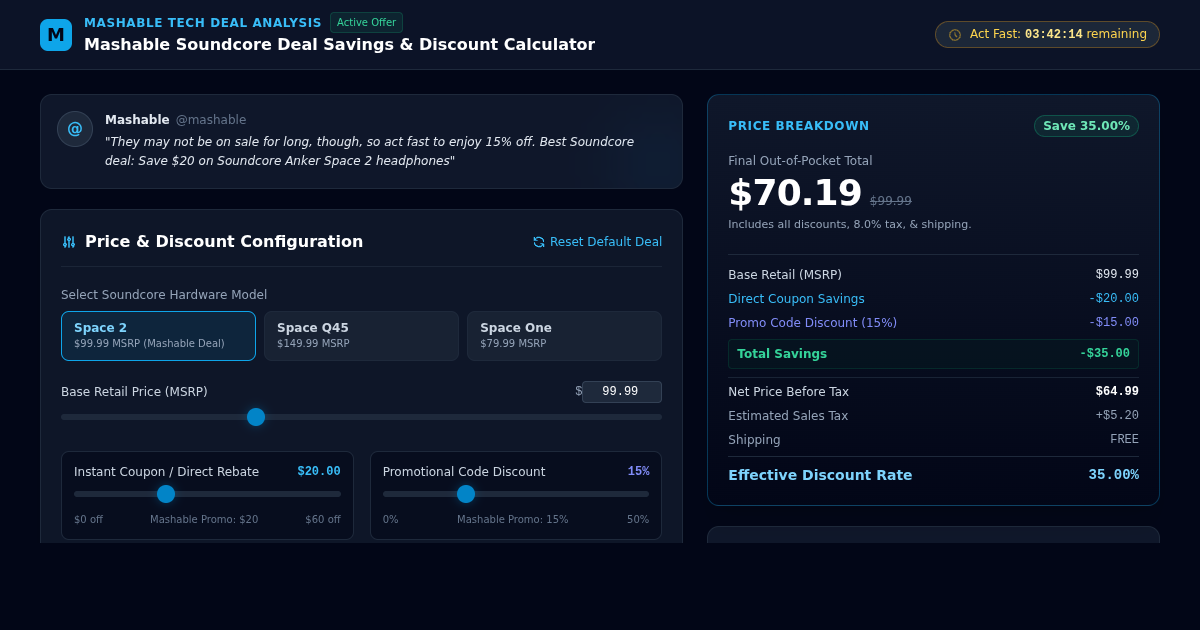
Task: Click the 15% promotional code value
Action: point(638,472)
